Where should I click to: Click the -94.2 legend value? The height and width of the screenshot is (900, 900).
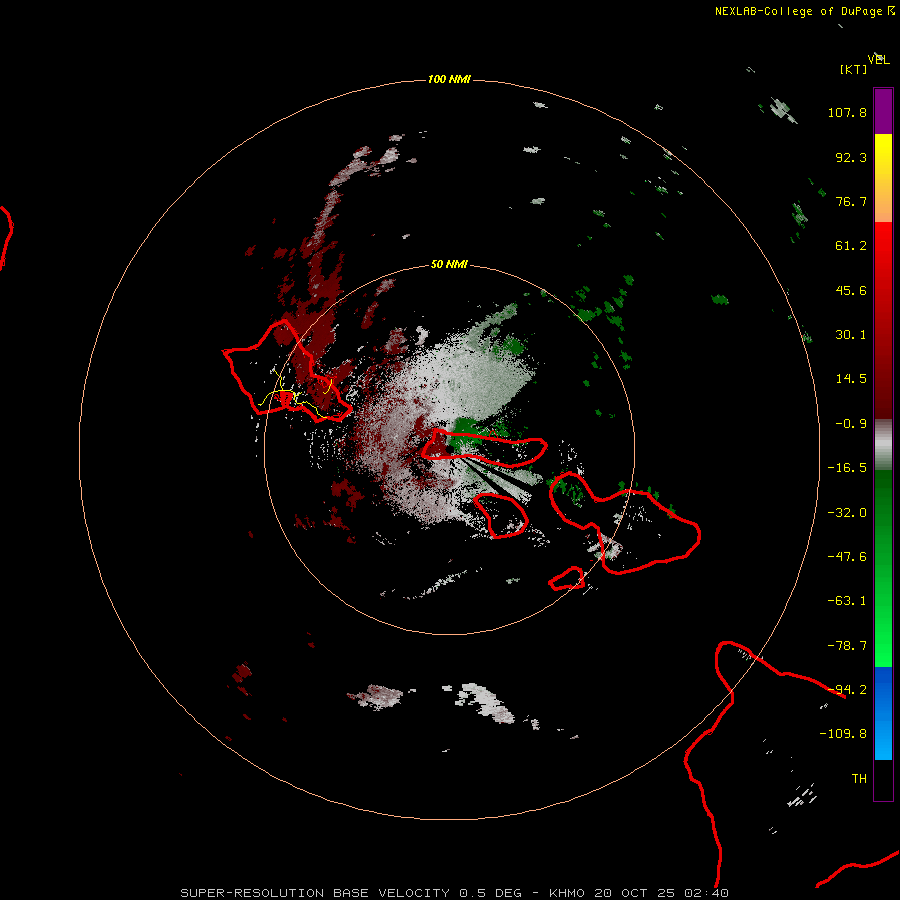pos(847,690)
